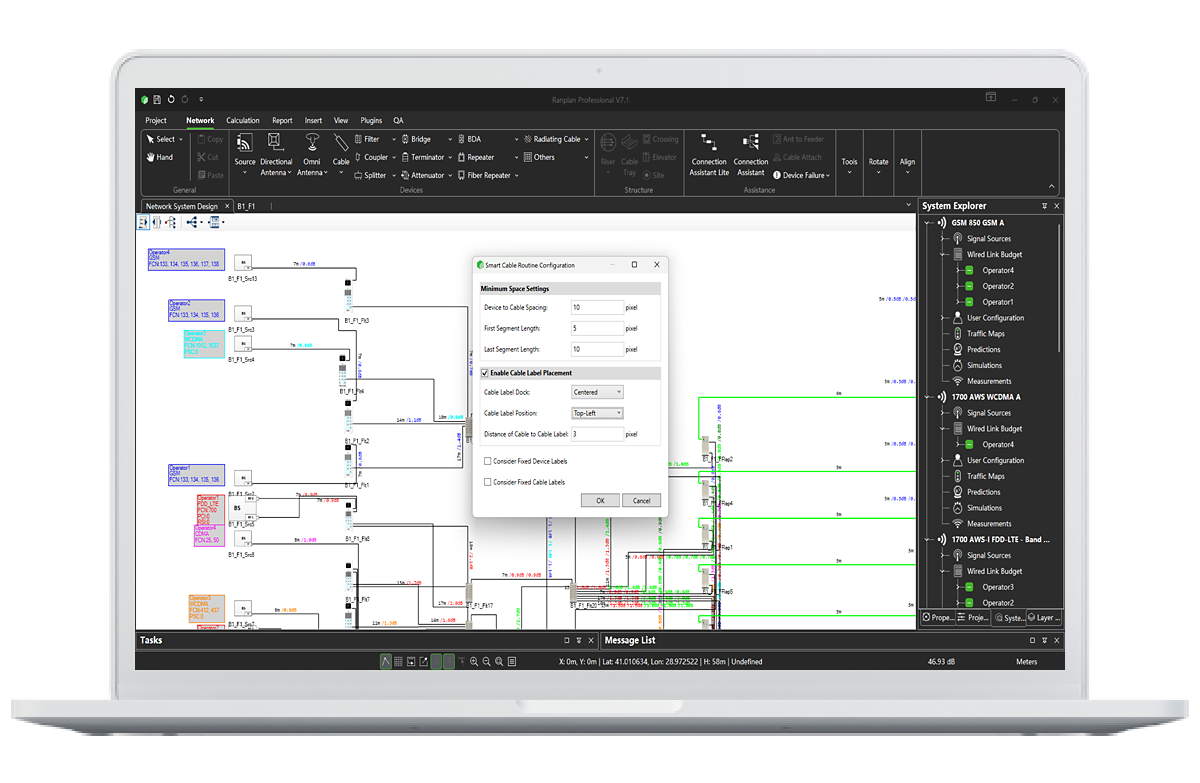The height and width of the screenshot is (783, 1200).
Task: Cancel the Smart Cable Routine dialog
Action: click(x=641, y=500)
